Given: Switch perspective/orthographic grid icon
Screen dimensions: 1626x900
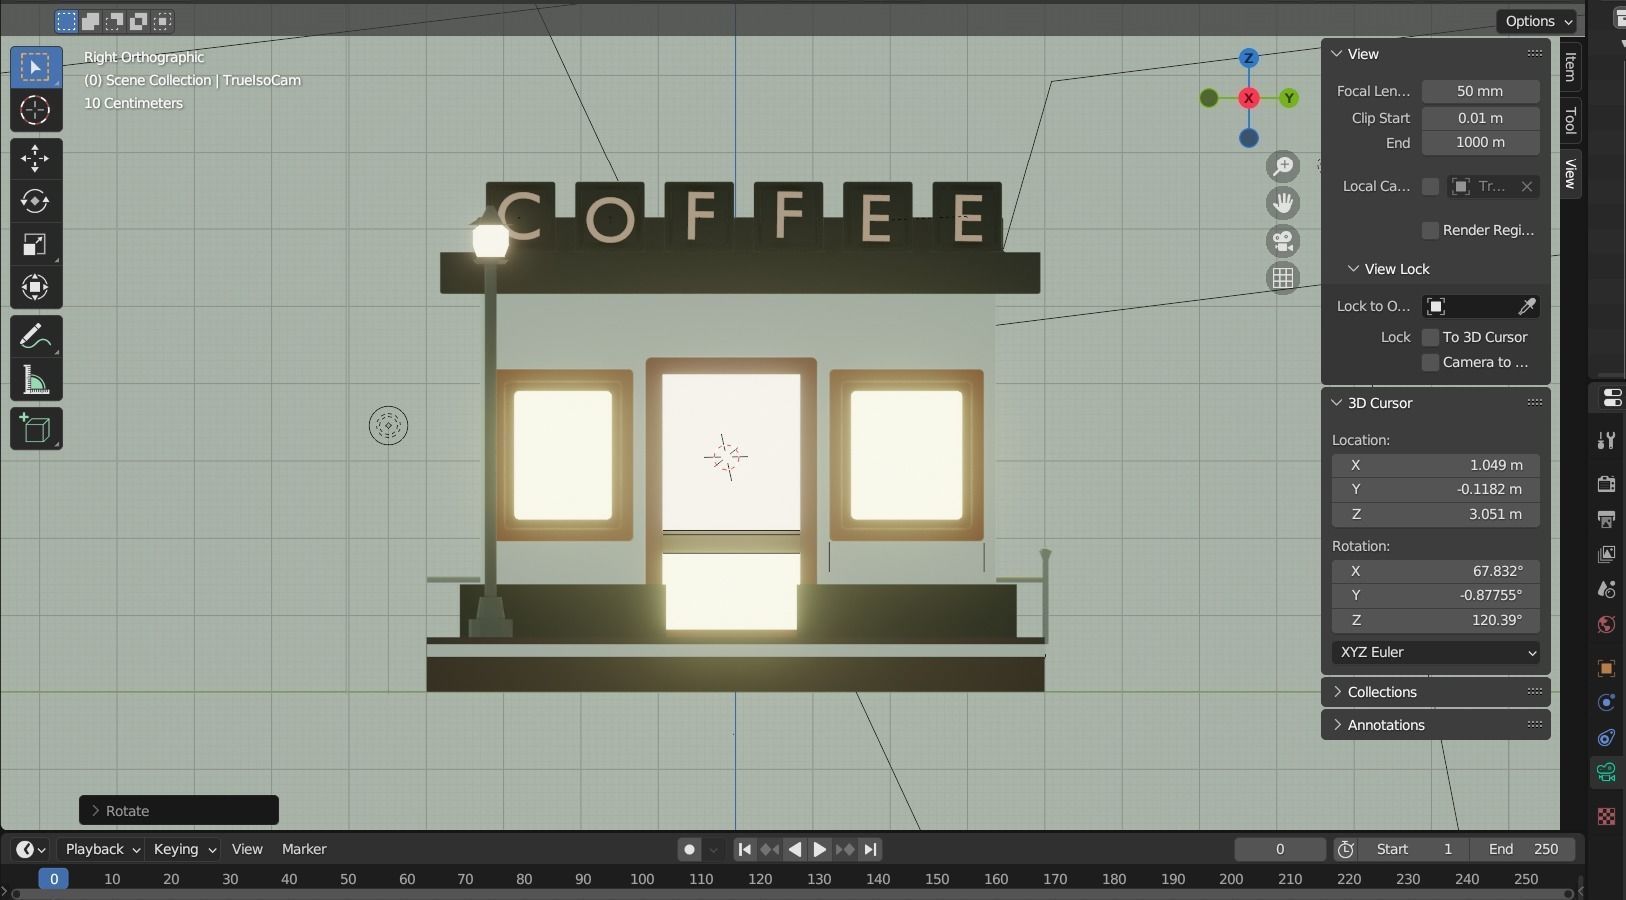Looking at the screenshot, I should (1283, 278).
